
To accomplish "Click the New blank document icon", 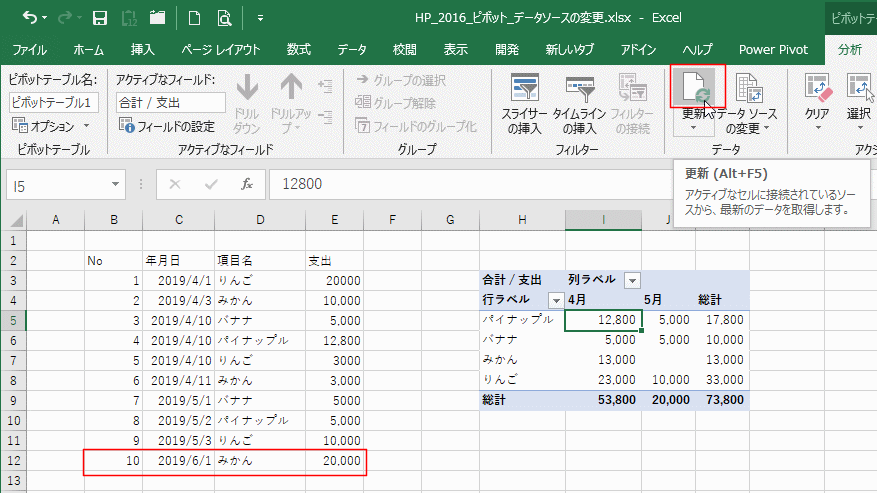I will click(x=194, y=18).
